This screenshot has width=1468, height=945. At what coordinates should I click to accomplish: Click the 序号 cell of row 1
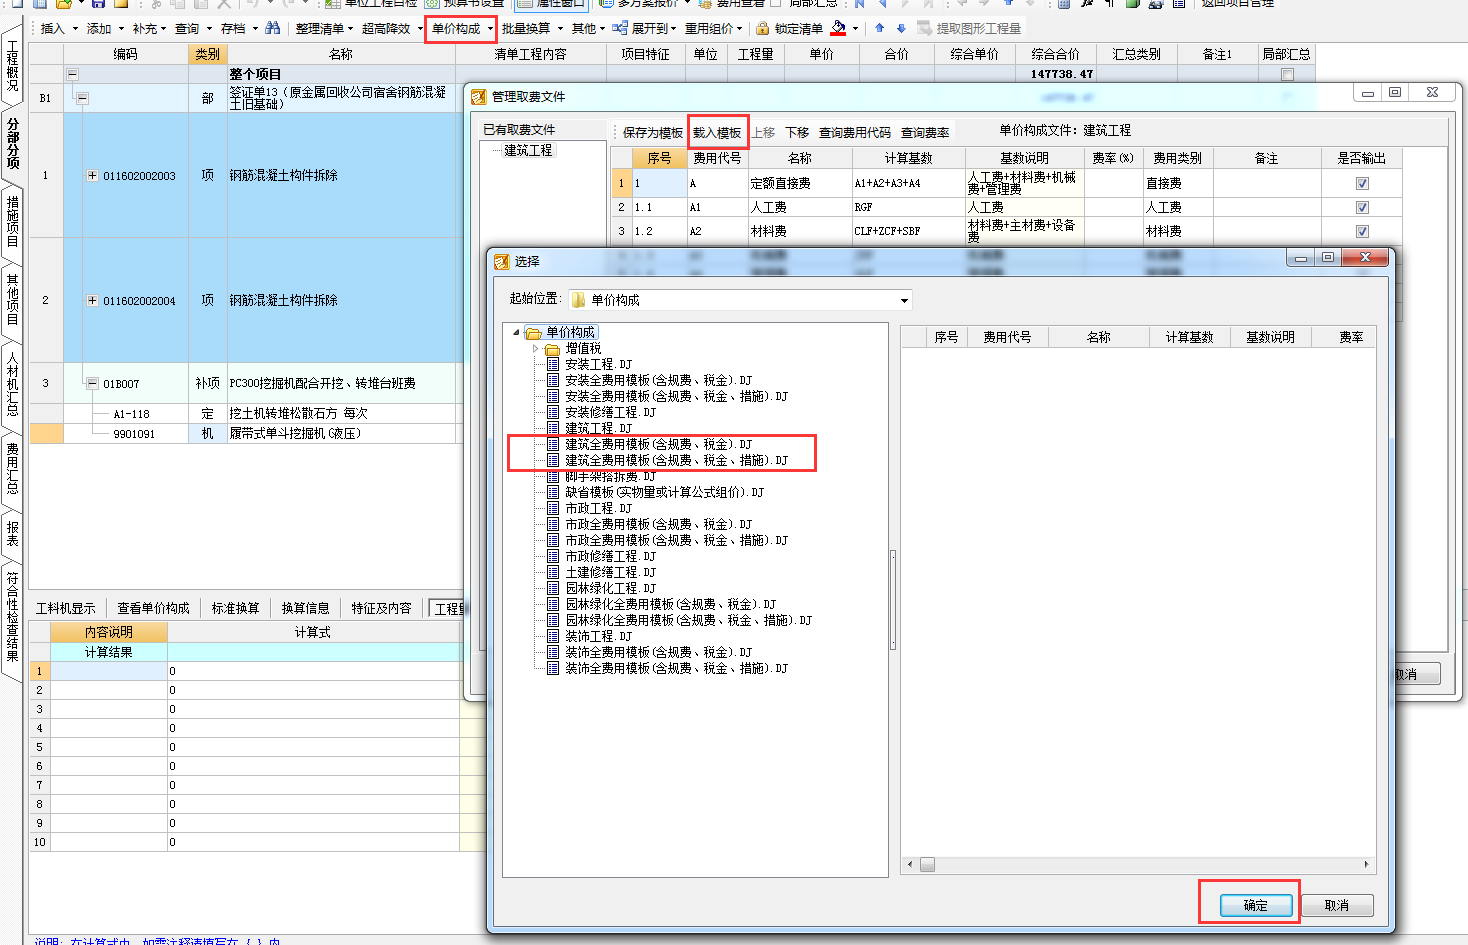658,183
